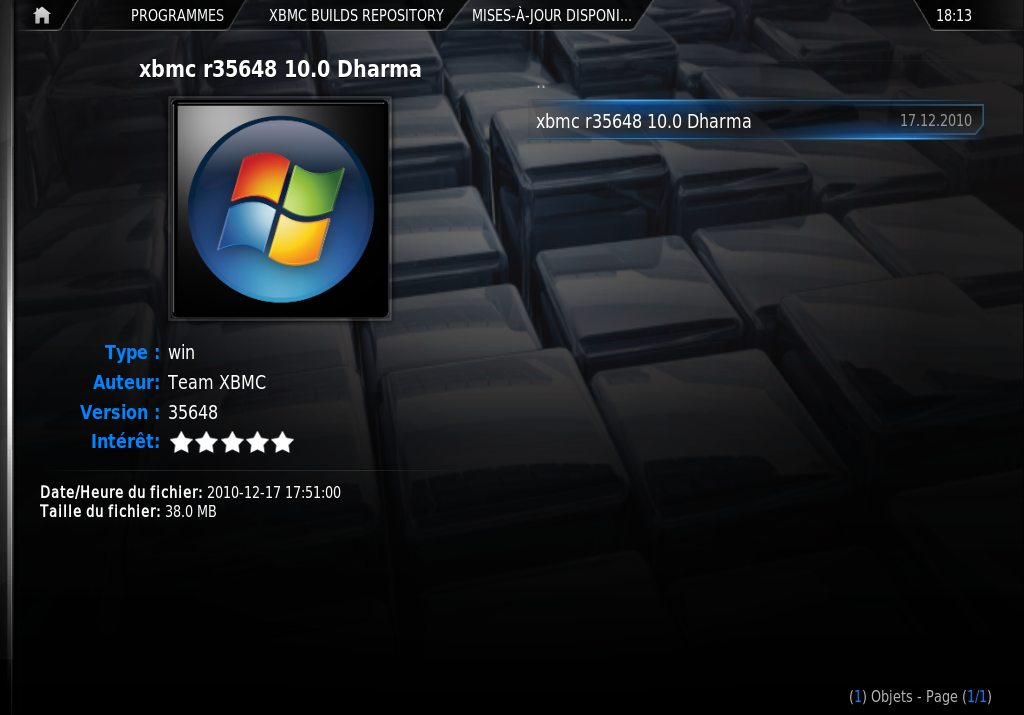Image resolution: width=1024 pixels, height=715 pixels.
Task: Click the 'Type :' label
Action: (132, 353)
